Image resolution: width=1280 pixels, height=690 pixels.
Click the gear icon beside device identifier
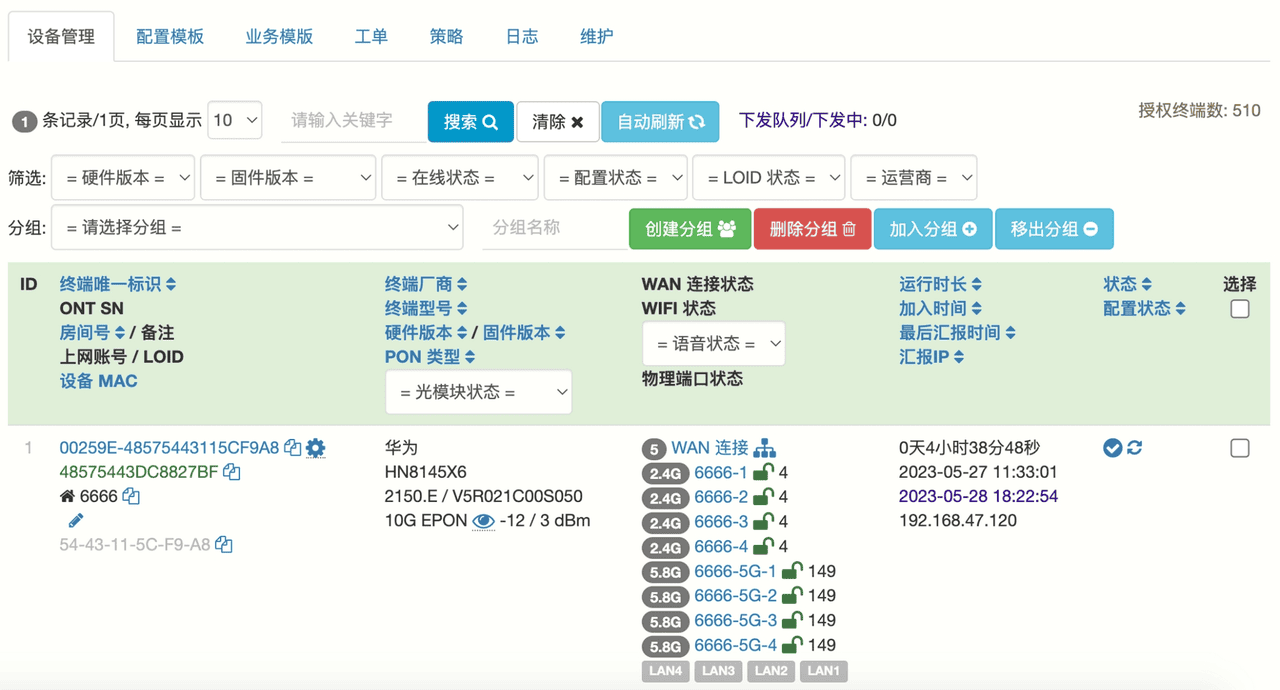click(316, 448)
